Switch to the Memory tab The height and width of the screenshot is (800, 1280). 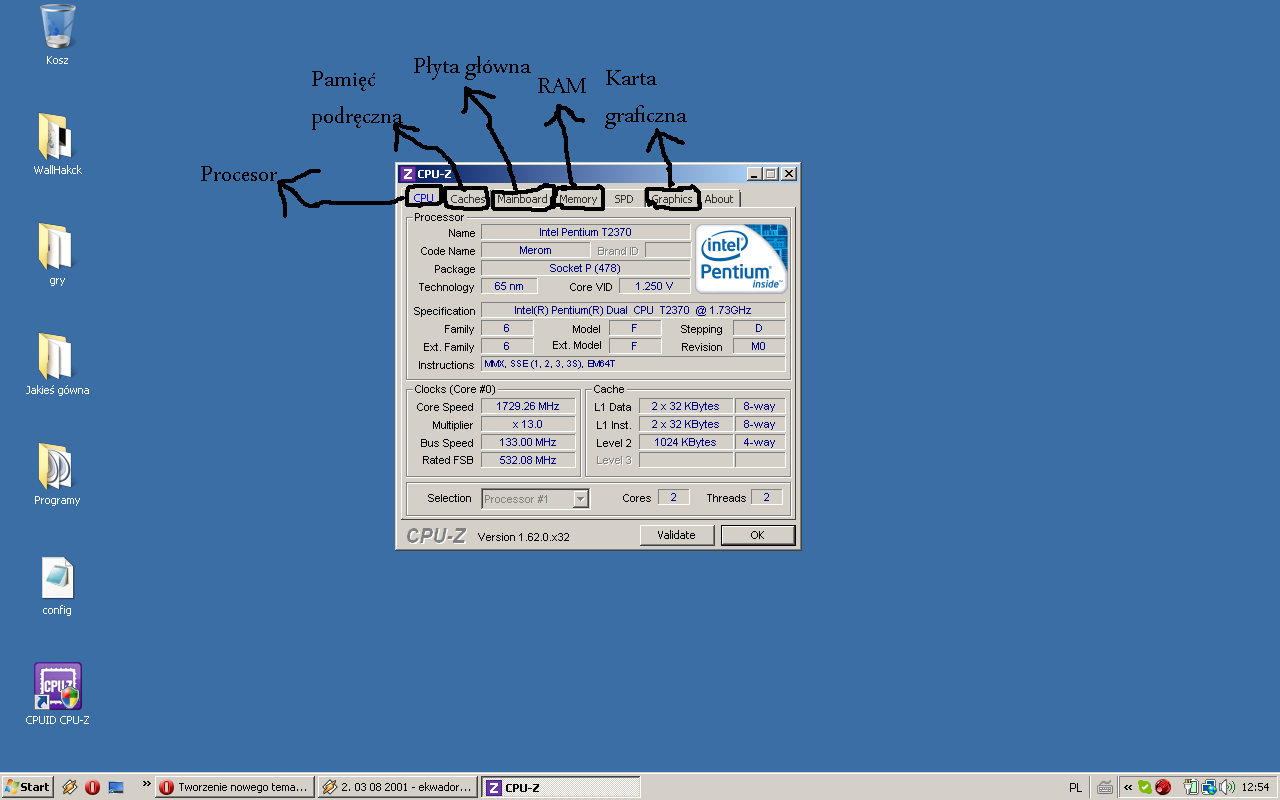[578, 199]
